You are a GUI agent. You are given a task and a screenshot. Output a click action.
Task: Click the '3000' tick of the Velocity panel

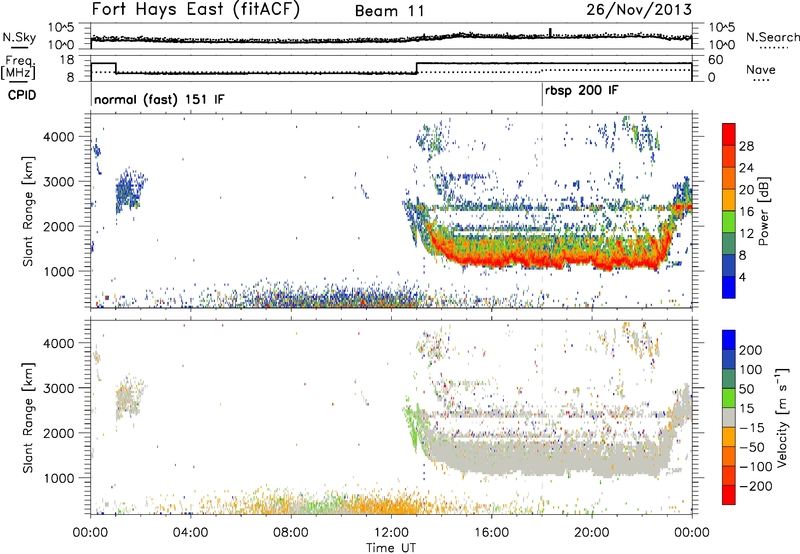point(59,388)
